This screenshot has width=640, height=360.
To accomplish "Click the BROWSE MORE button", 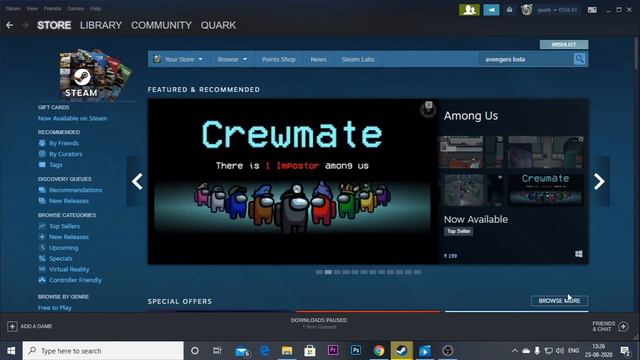I will 559,300.
